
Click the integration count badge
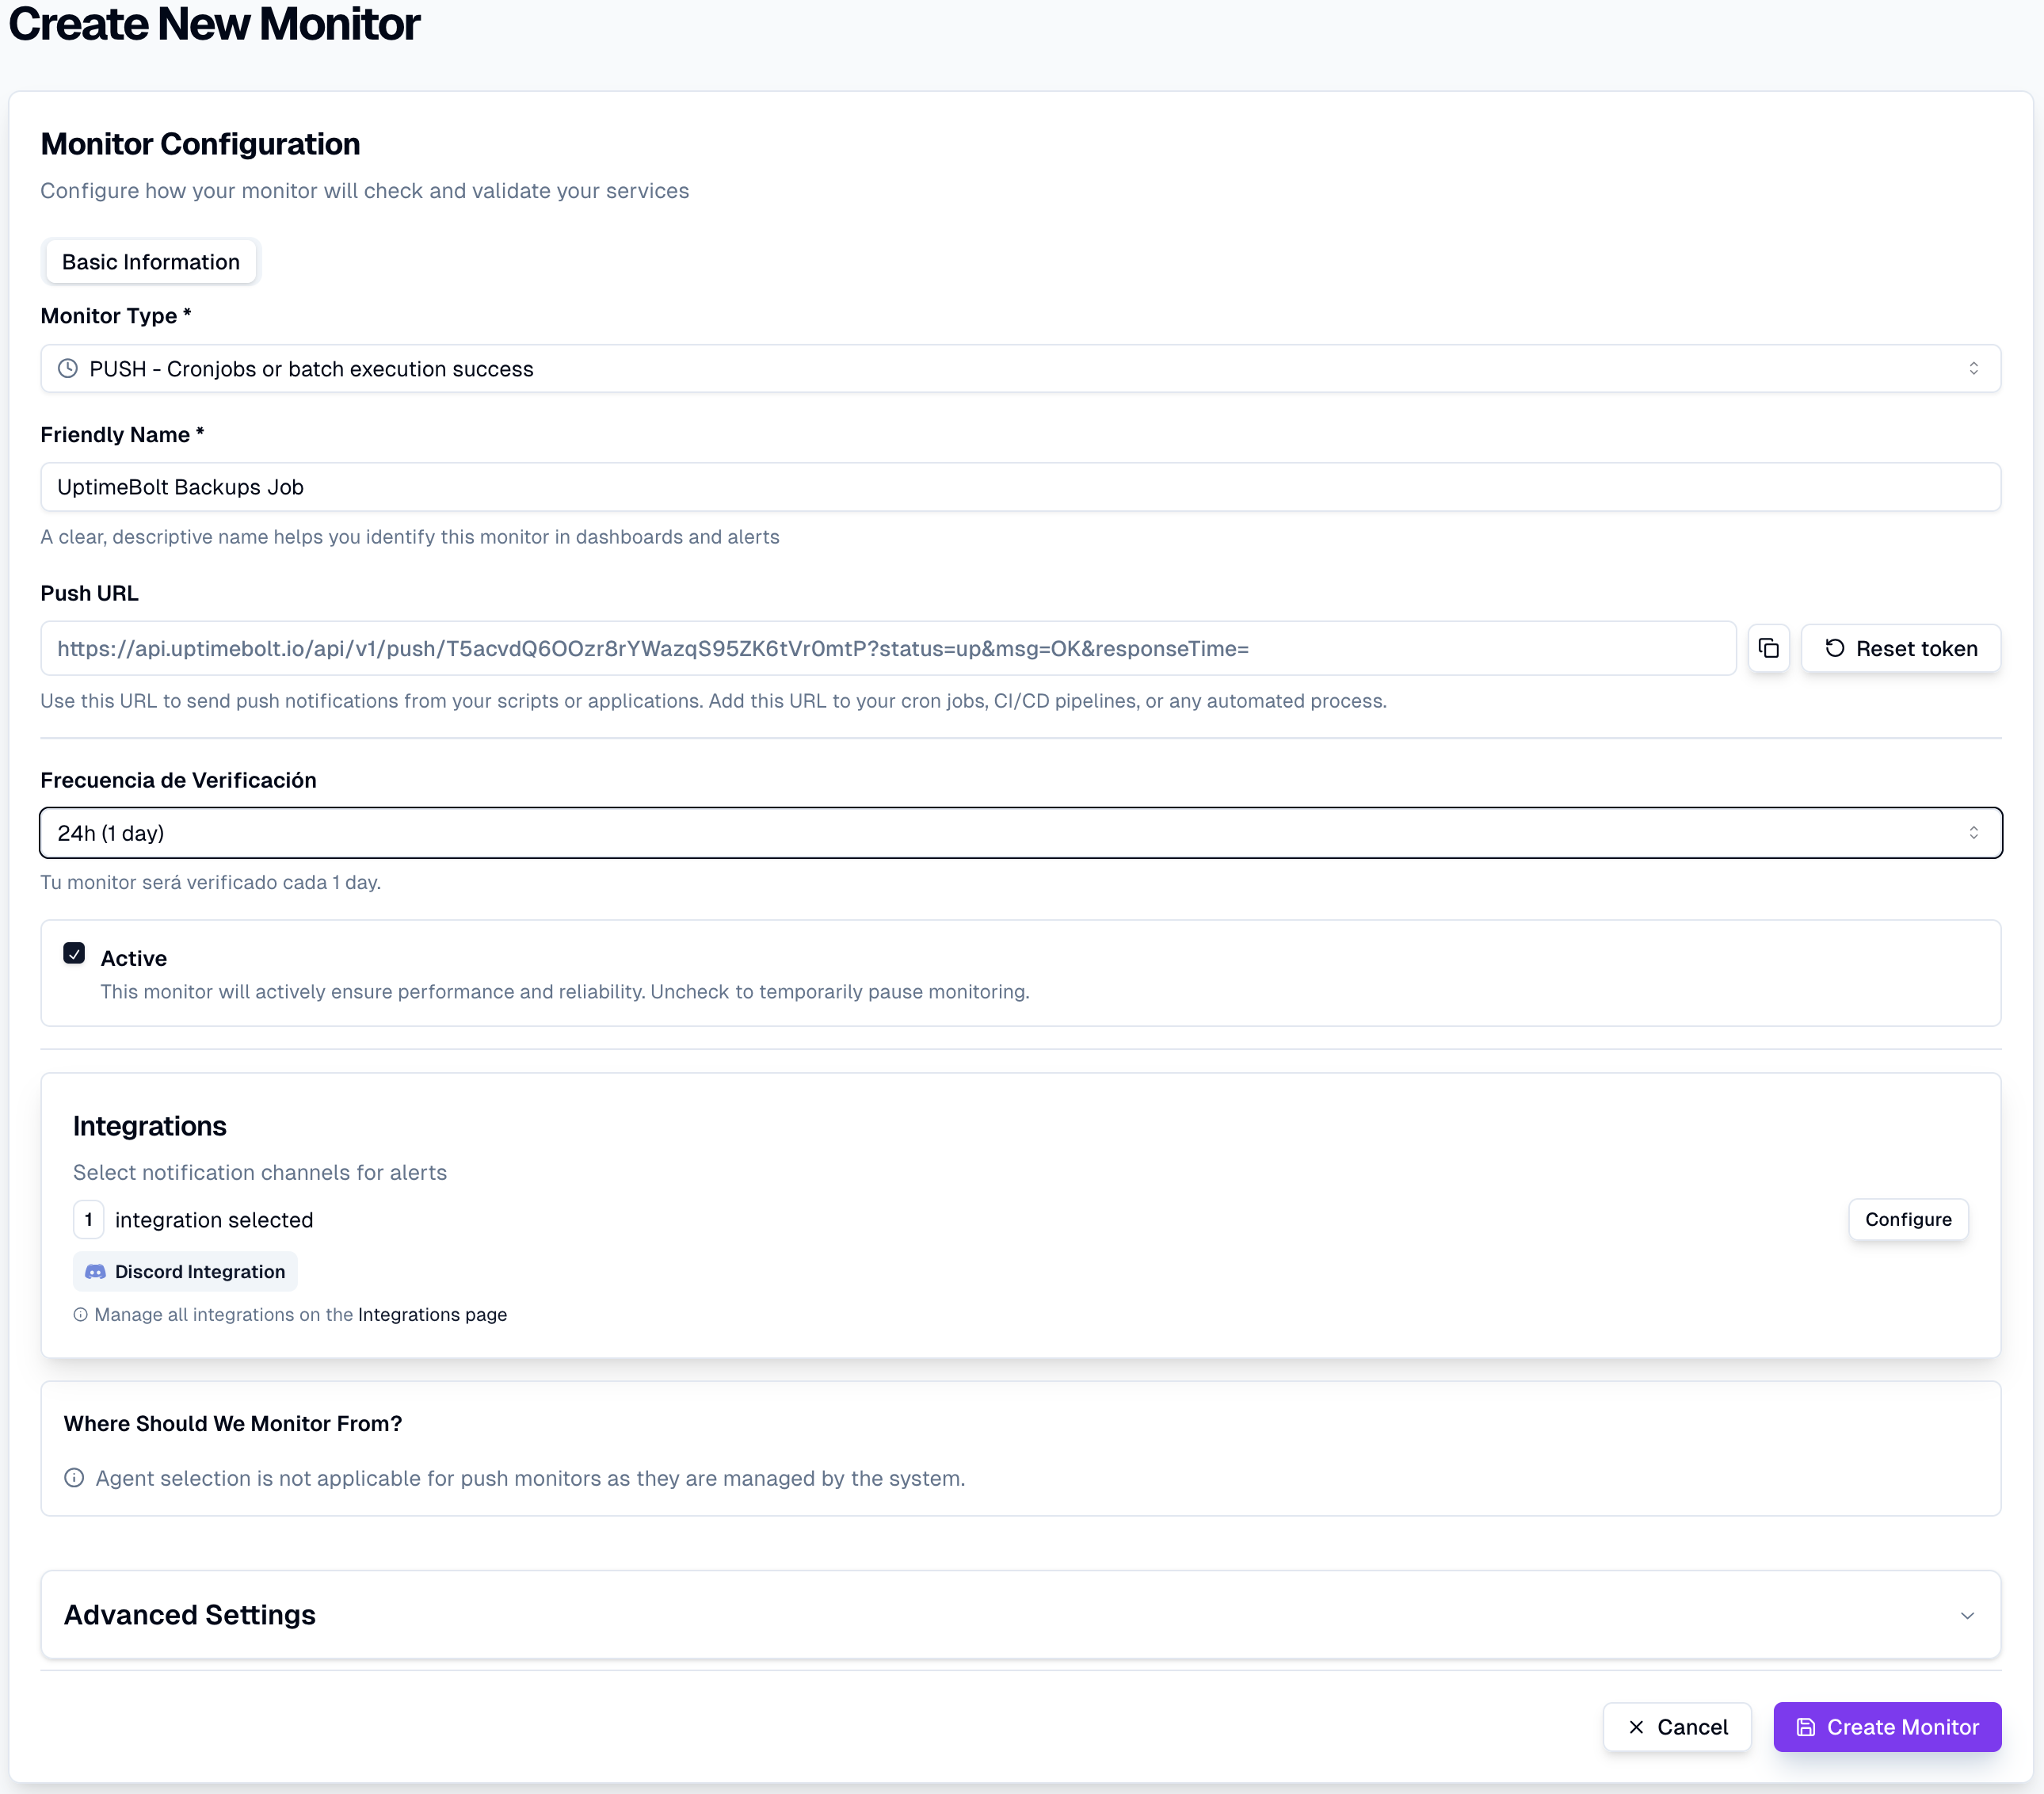click(89, 1219)
